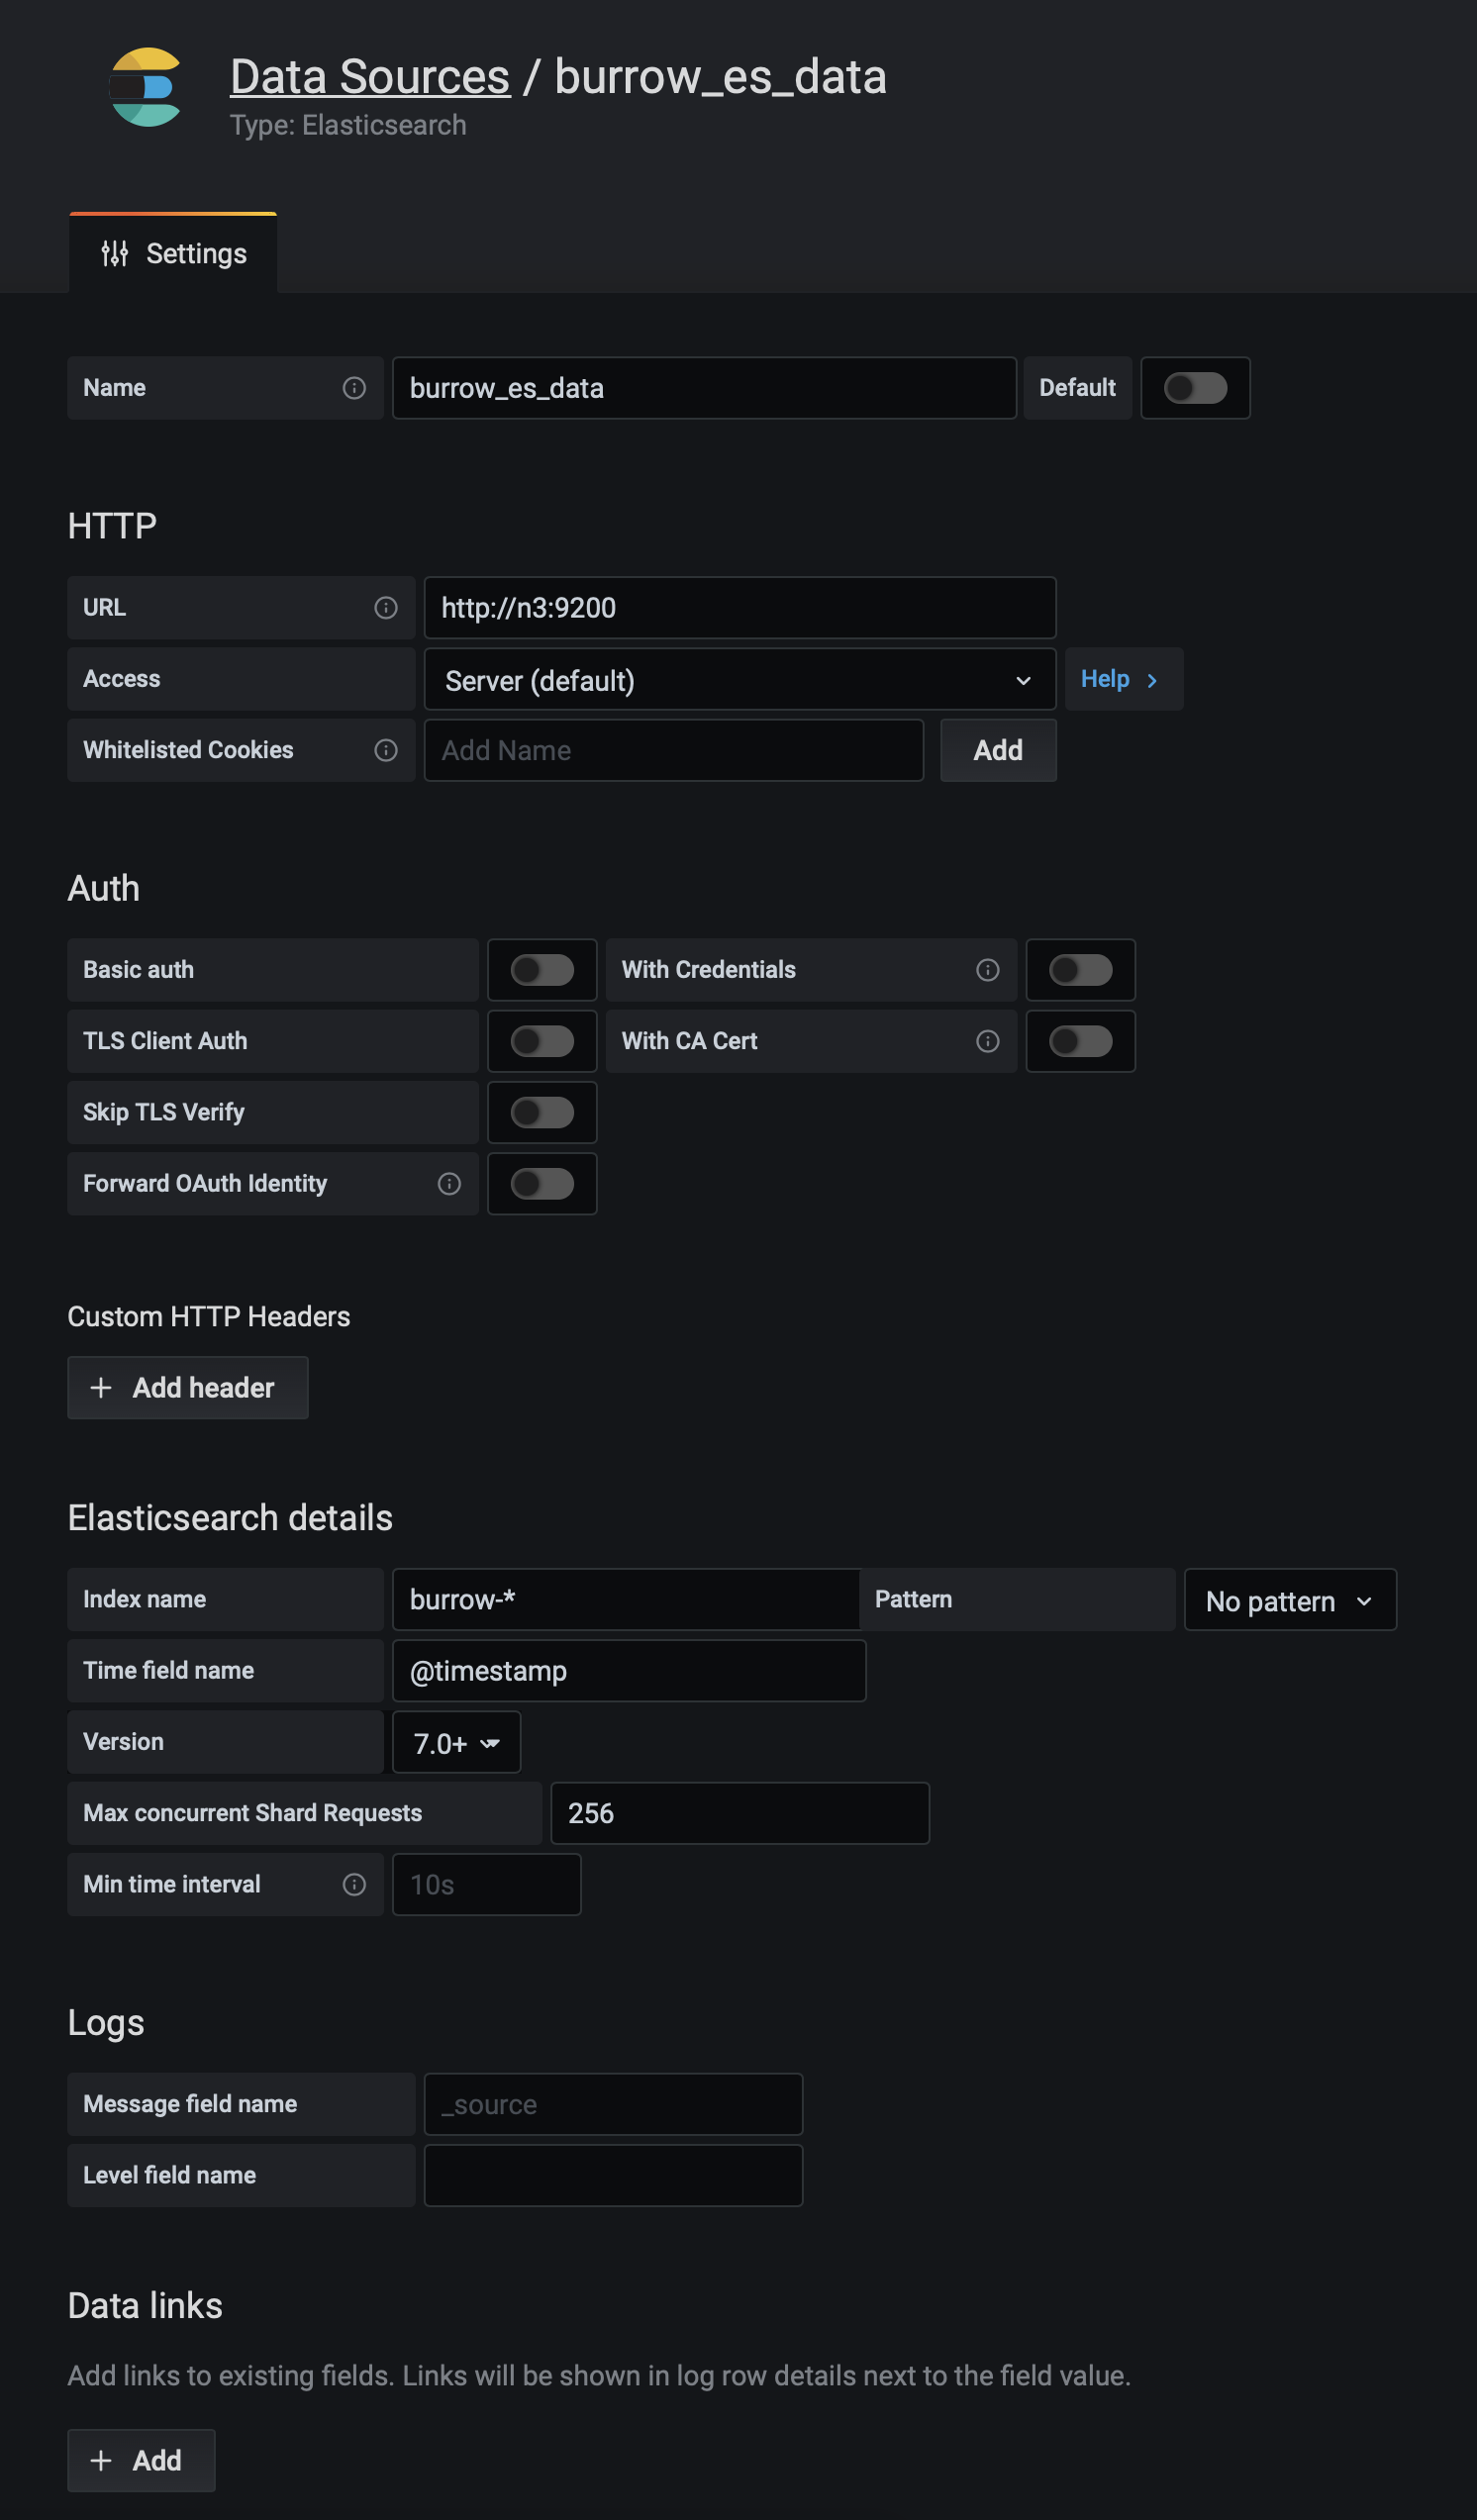Screen dimensions: 1477x2520
Task: Turn on TLS Client Auth
Action: click(542, 1041)
